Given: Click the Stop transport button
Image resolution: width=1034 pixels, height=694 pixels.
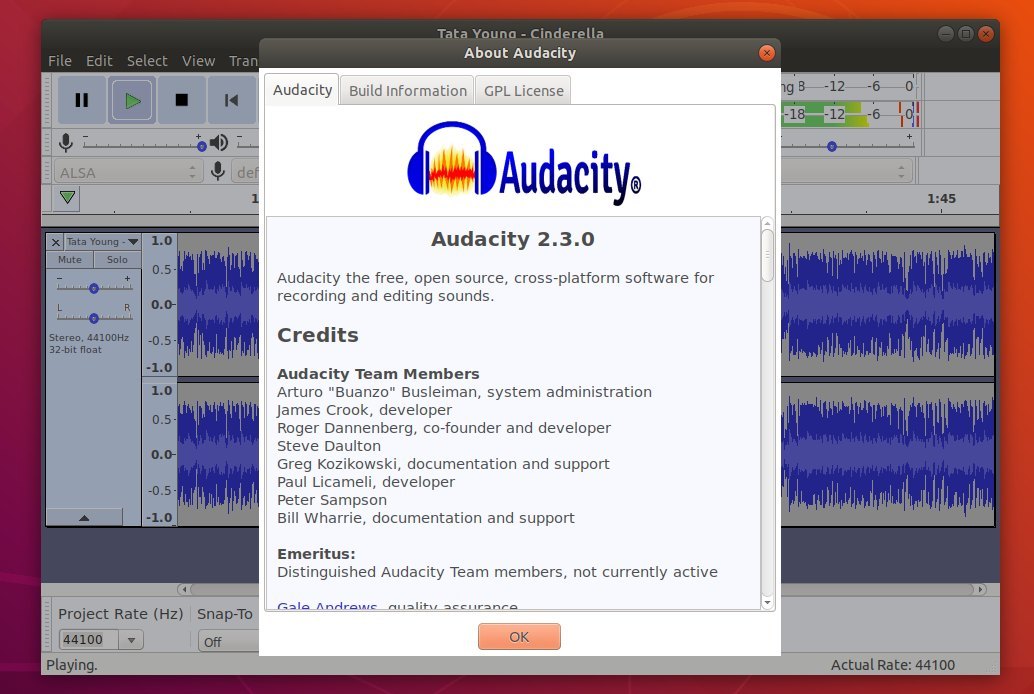Looking at the screenshot, I should [x=181, y=100].
